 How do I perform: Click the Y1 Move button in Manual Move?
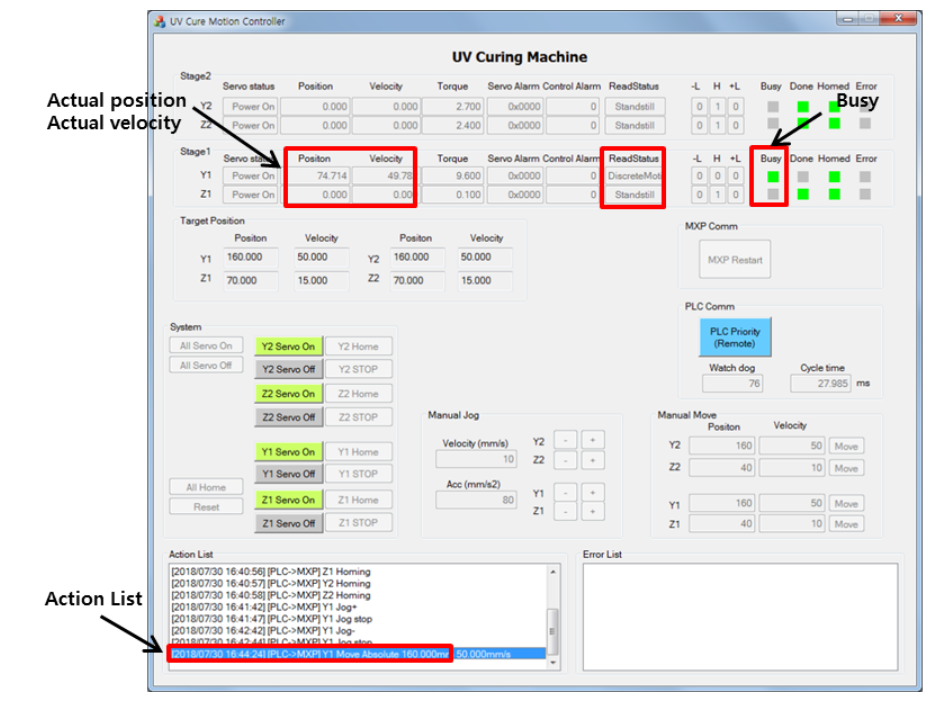pos(845,504)
